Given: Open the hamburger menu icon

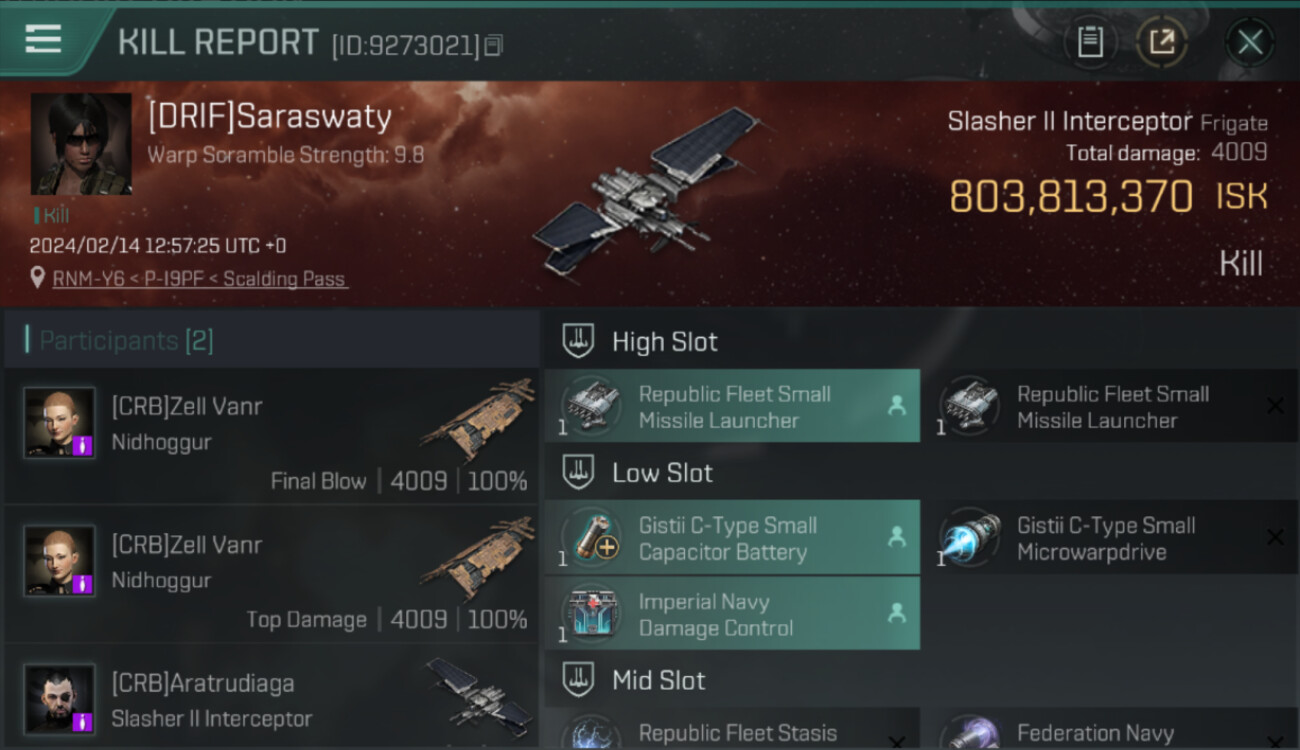Looking at the screenshot, I should (43, 40).
